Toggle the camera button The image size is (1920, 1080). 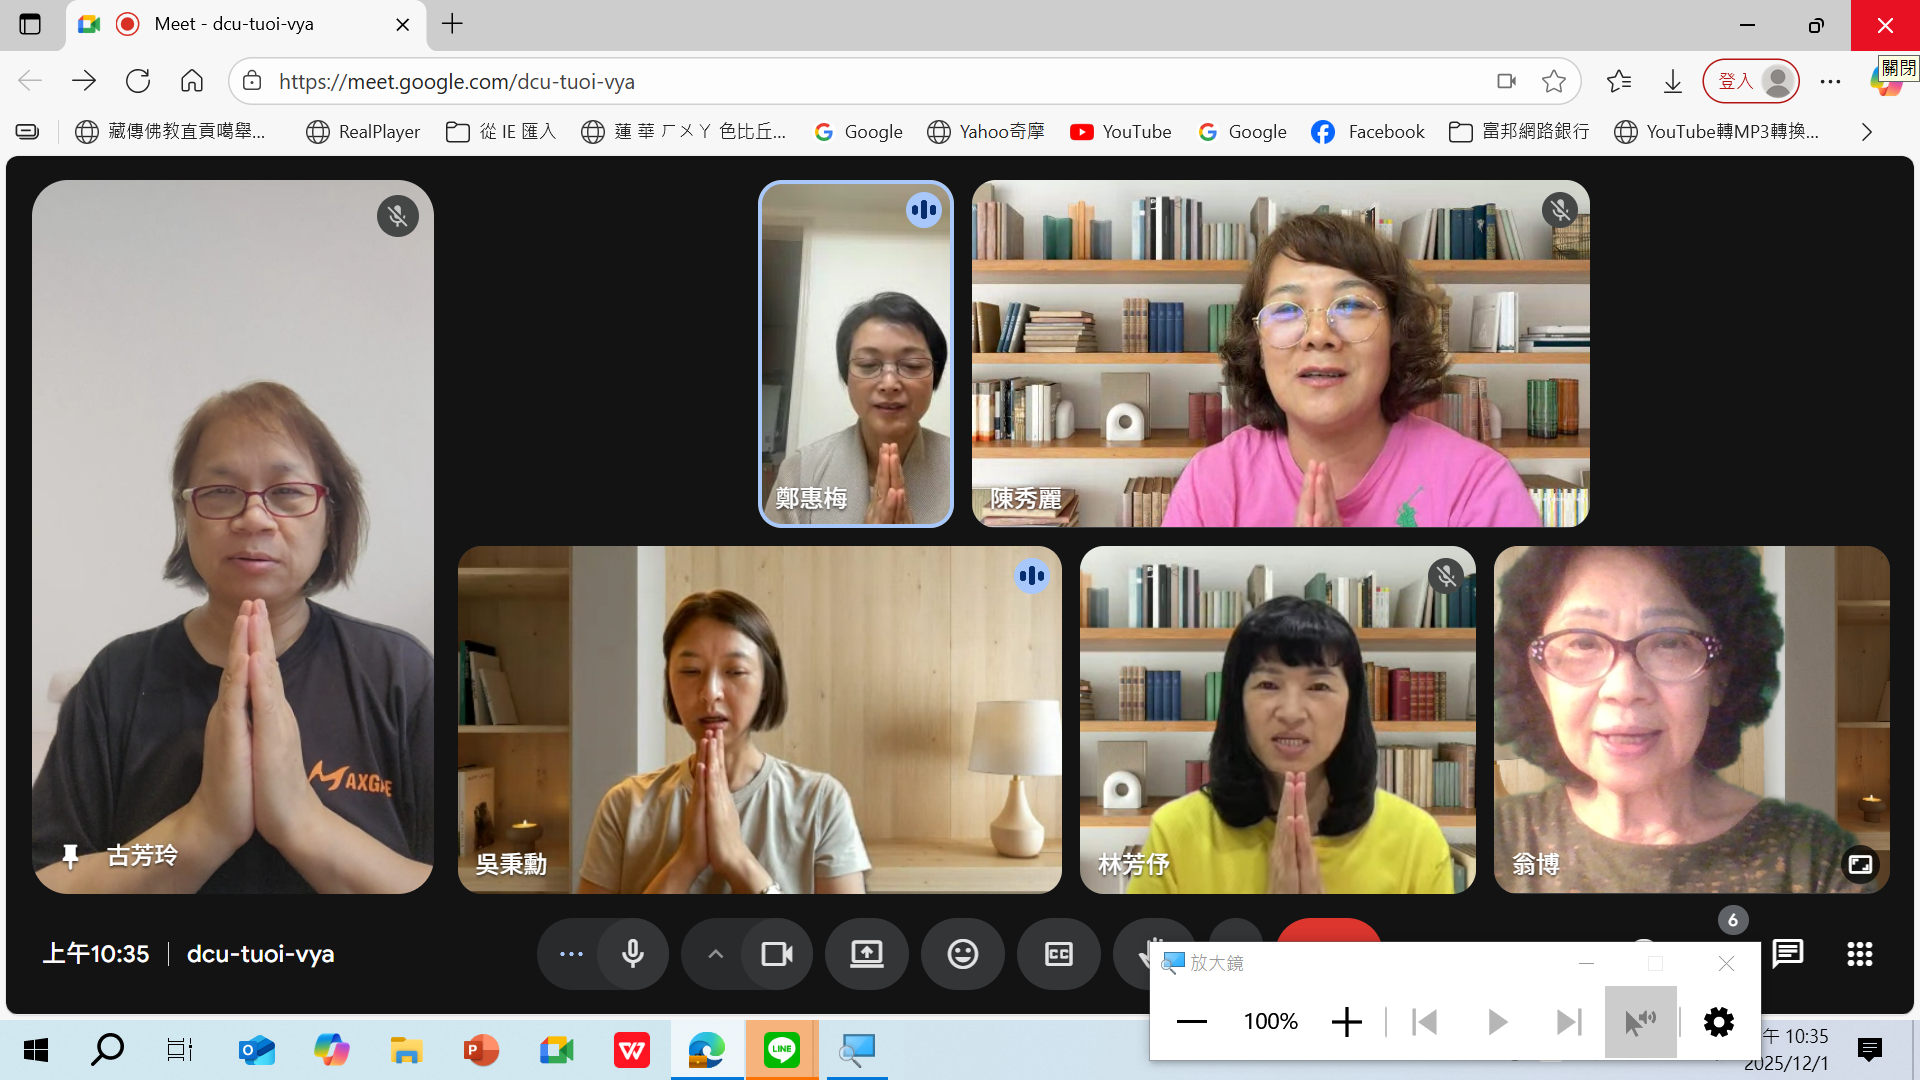point(776,954)
